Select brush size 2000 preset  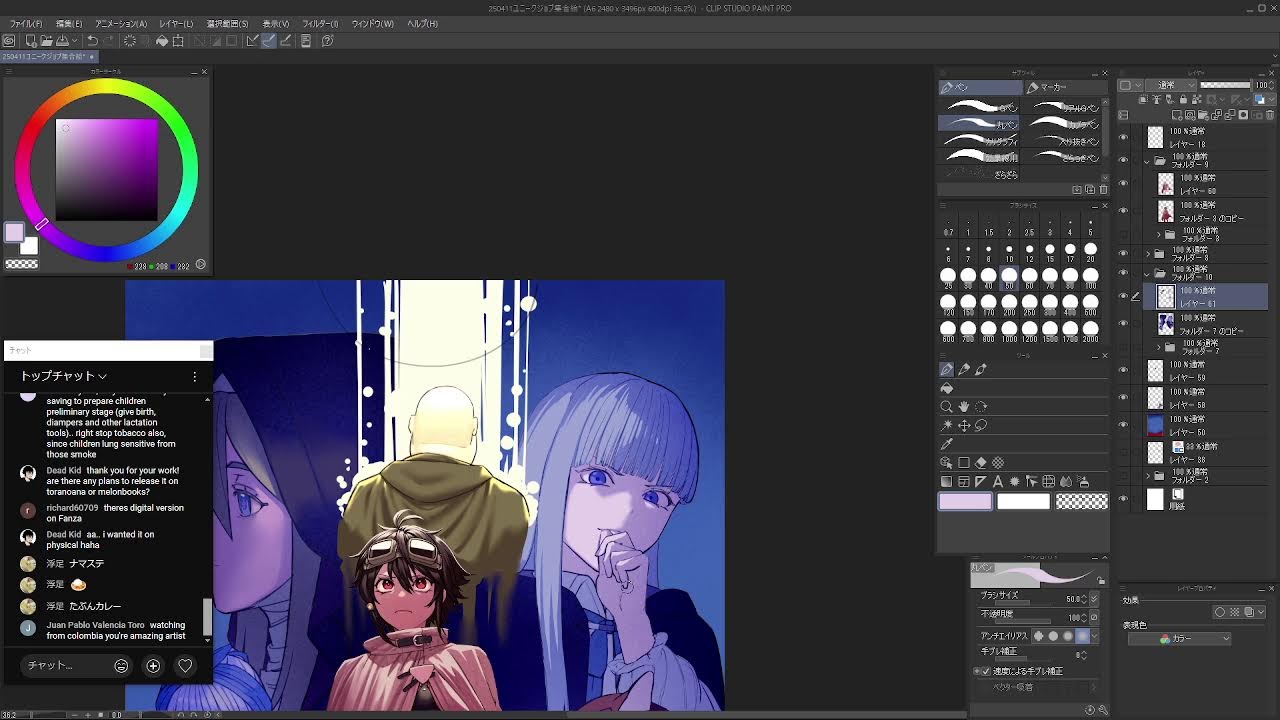pos(1090,331)
